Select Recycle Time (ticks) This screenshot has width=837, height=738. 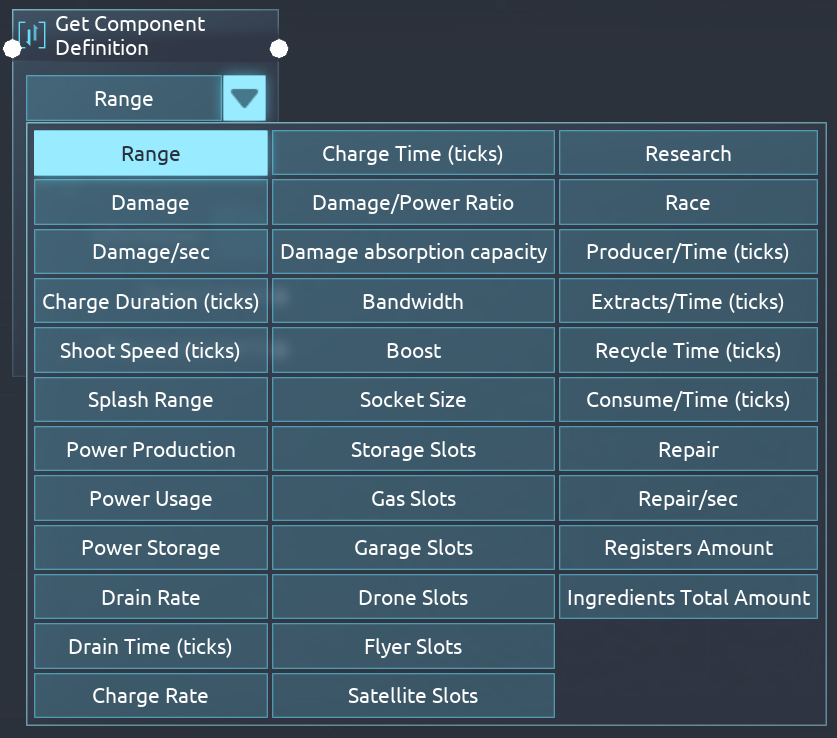688,350
